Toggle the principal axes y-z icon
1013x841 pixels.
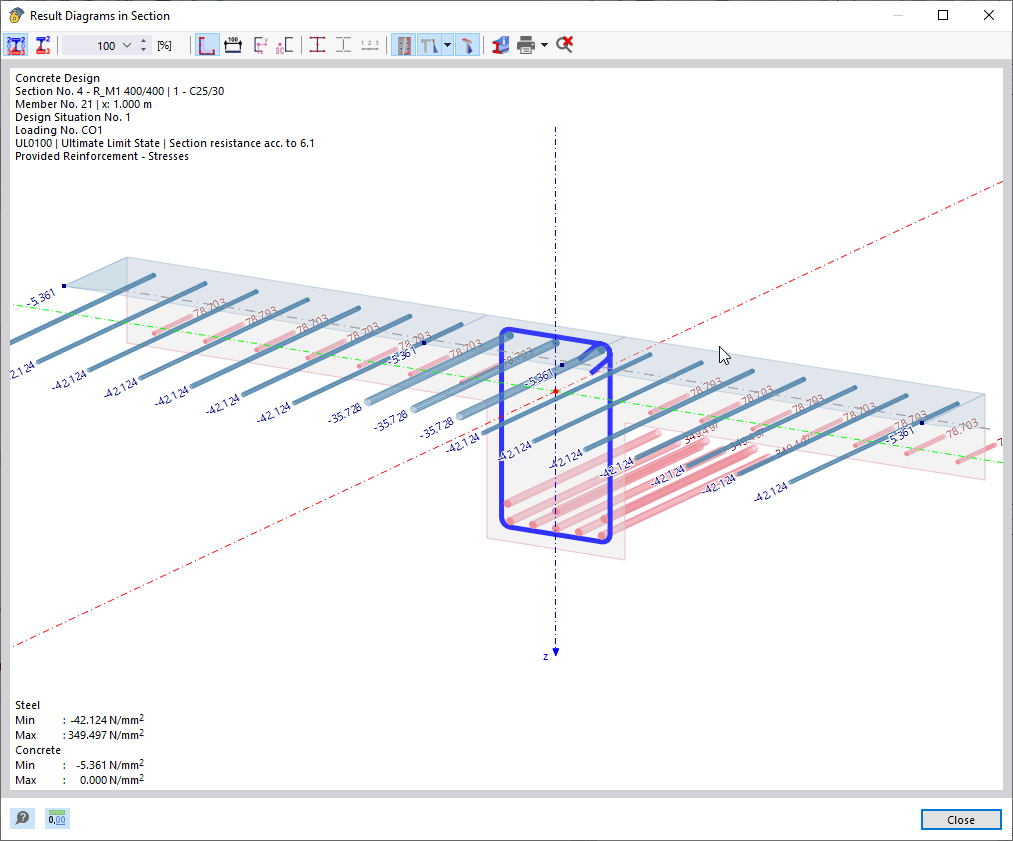pos(260,45)
